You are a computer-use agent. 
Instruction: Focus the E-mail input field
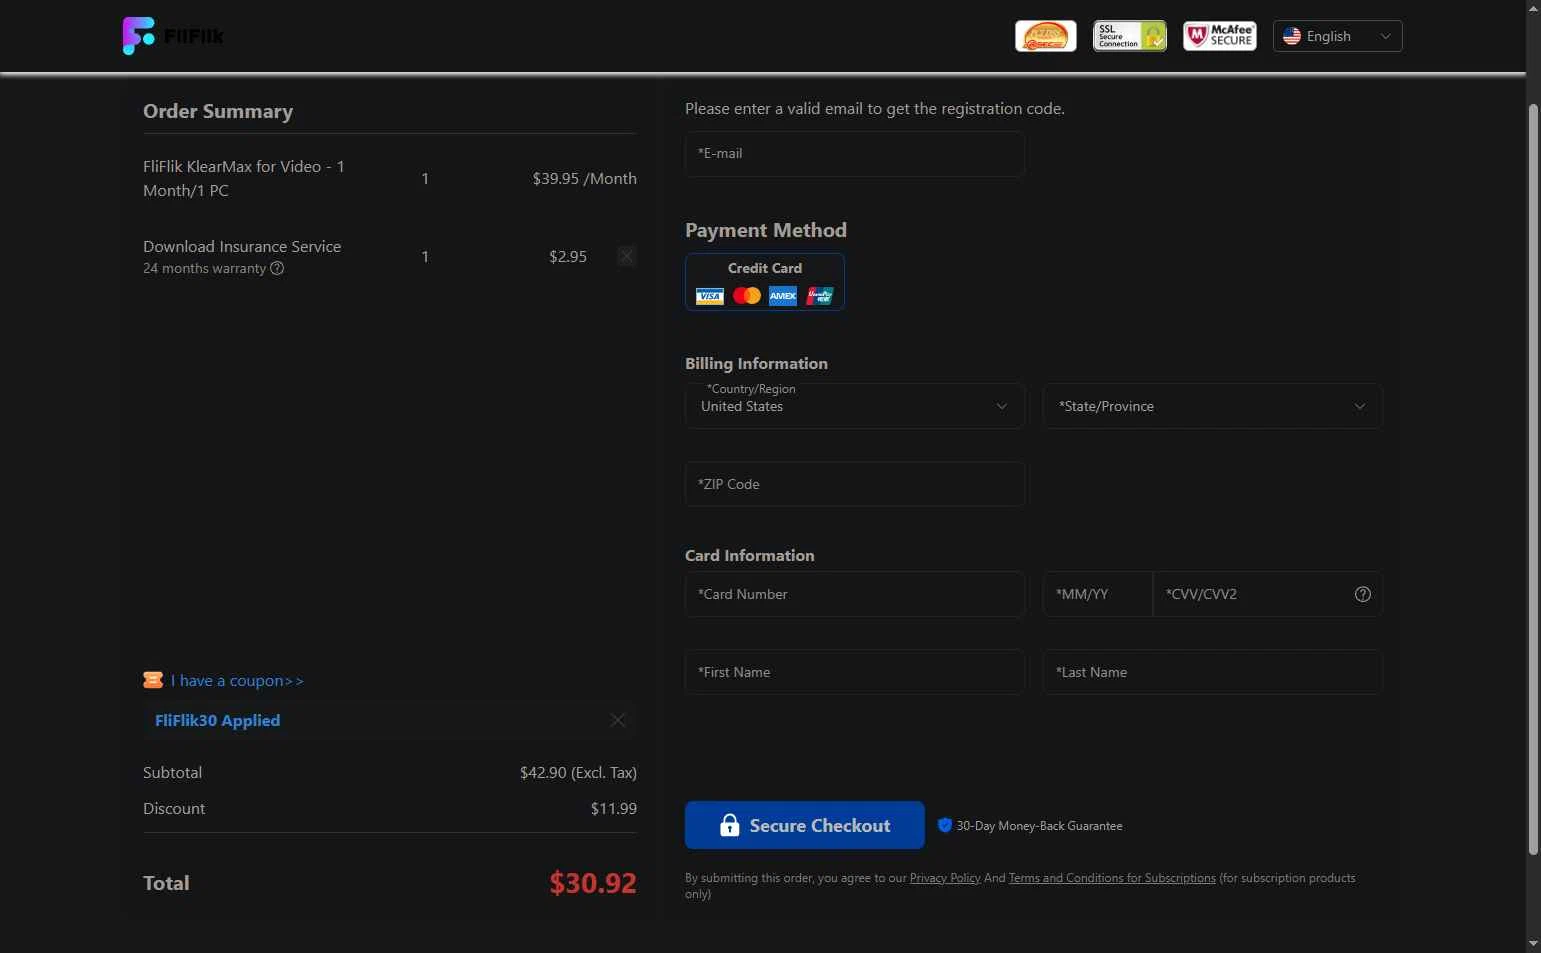854,154
